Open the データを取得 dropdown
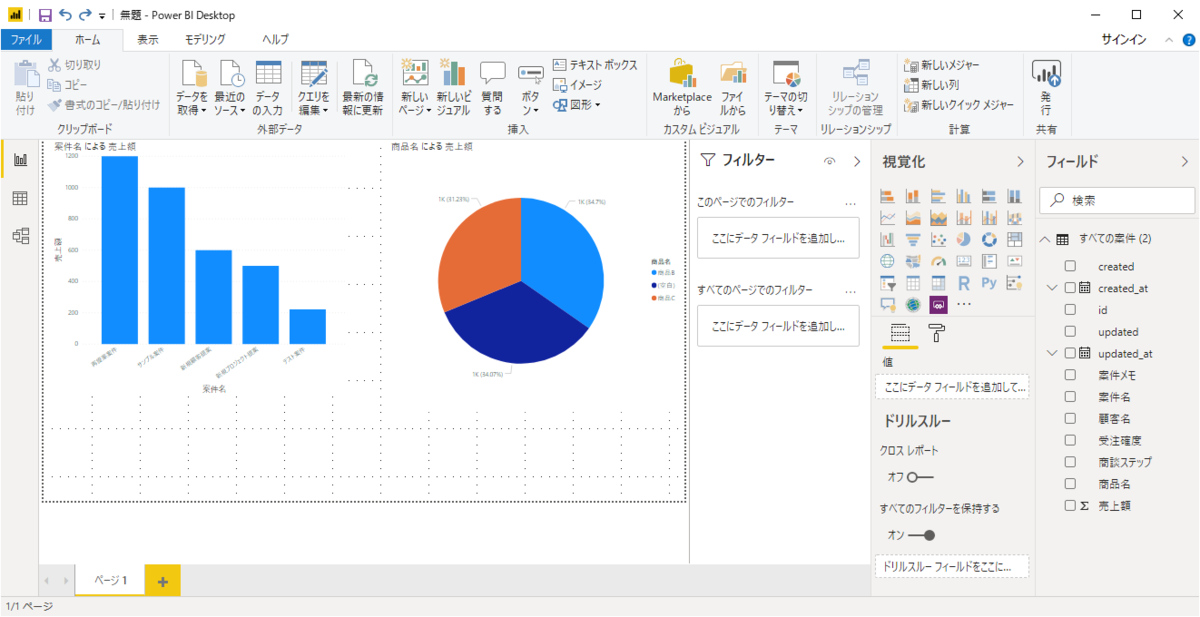Image resolution: width=1200 pixels, height=617 pixels. [192, 88]
